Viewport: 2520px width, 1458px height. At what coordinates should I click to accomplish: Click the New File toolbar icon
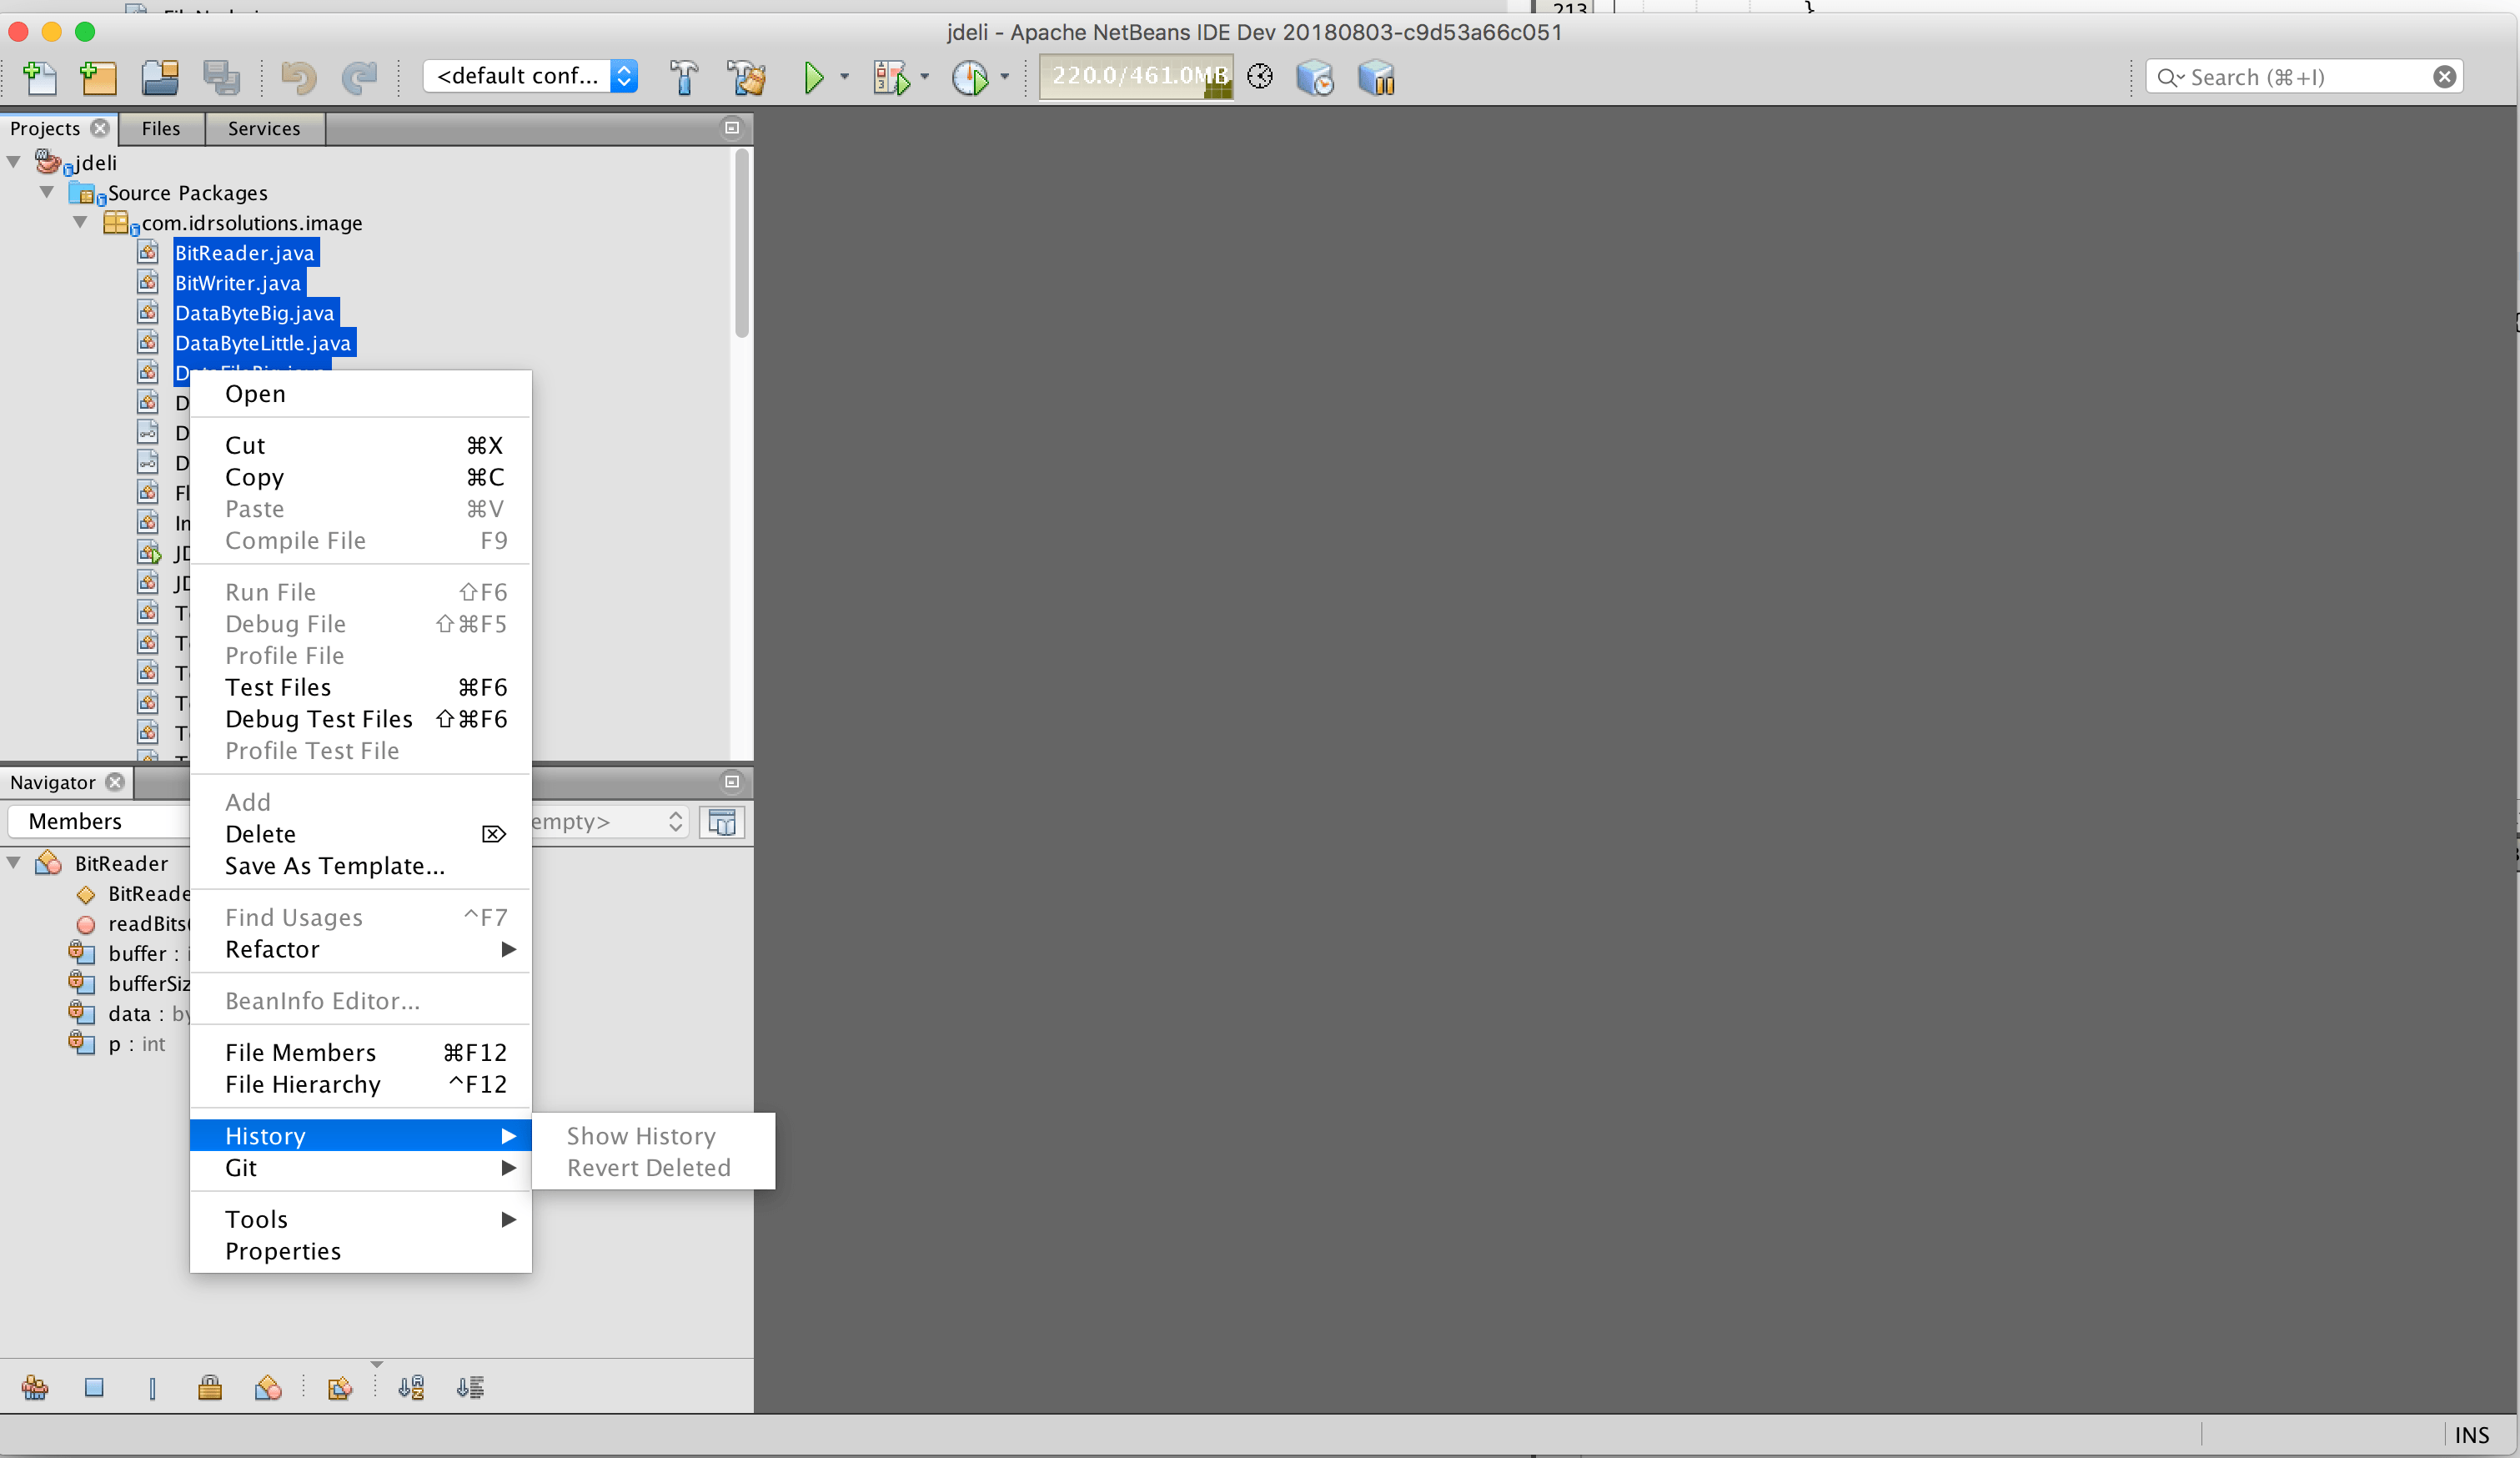[x=40, y=77]
